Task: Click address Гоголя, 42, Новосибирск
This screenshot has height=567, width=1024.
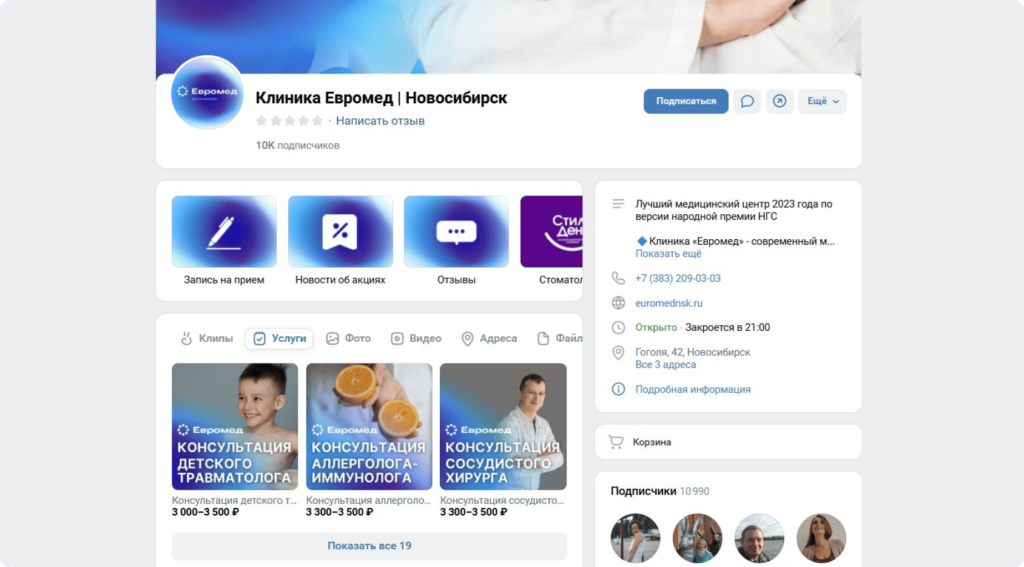Action: 693,352
